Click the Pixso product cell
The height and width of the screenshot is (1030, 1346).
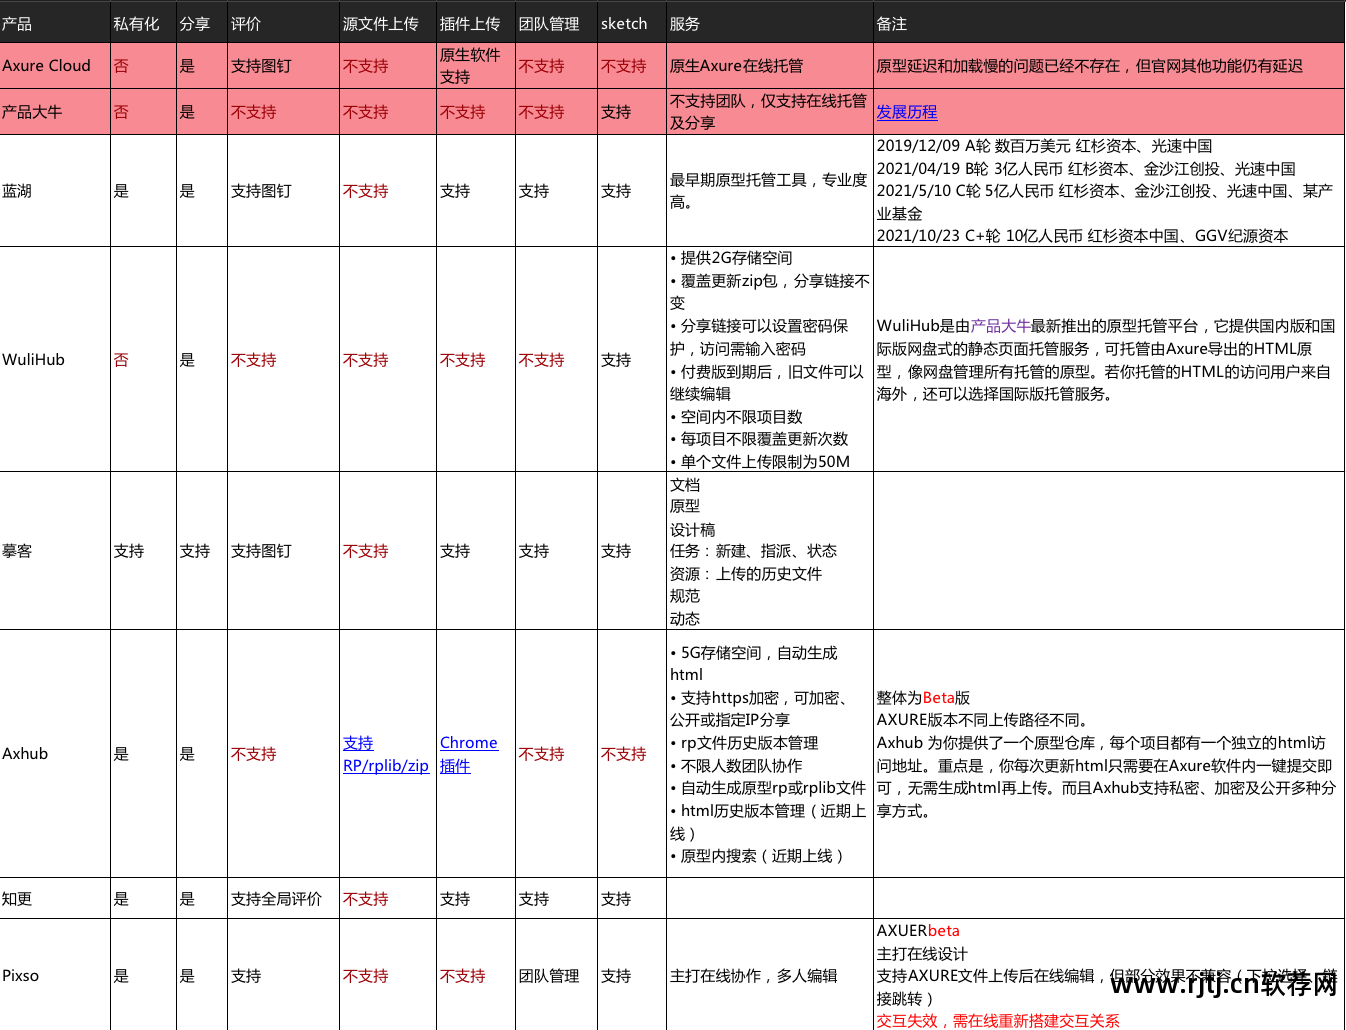55,975
